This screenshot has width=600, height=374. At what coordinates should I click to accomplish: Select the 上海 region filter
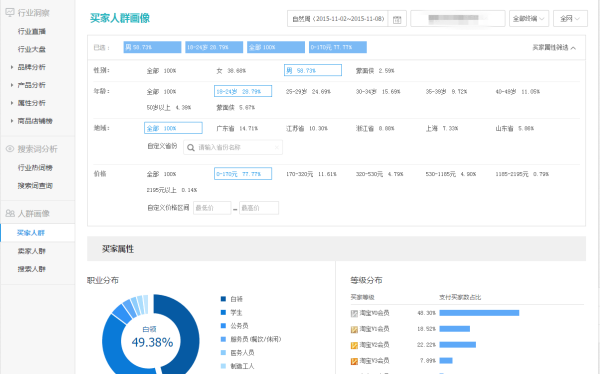[442, 128]
